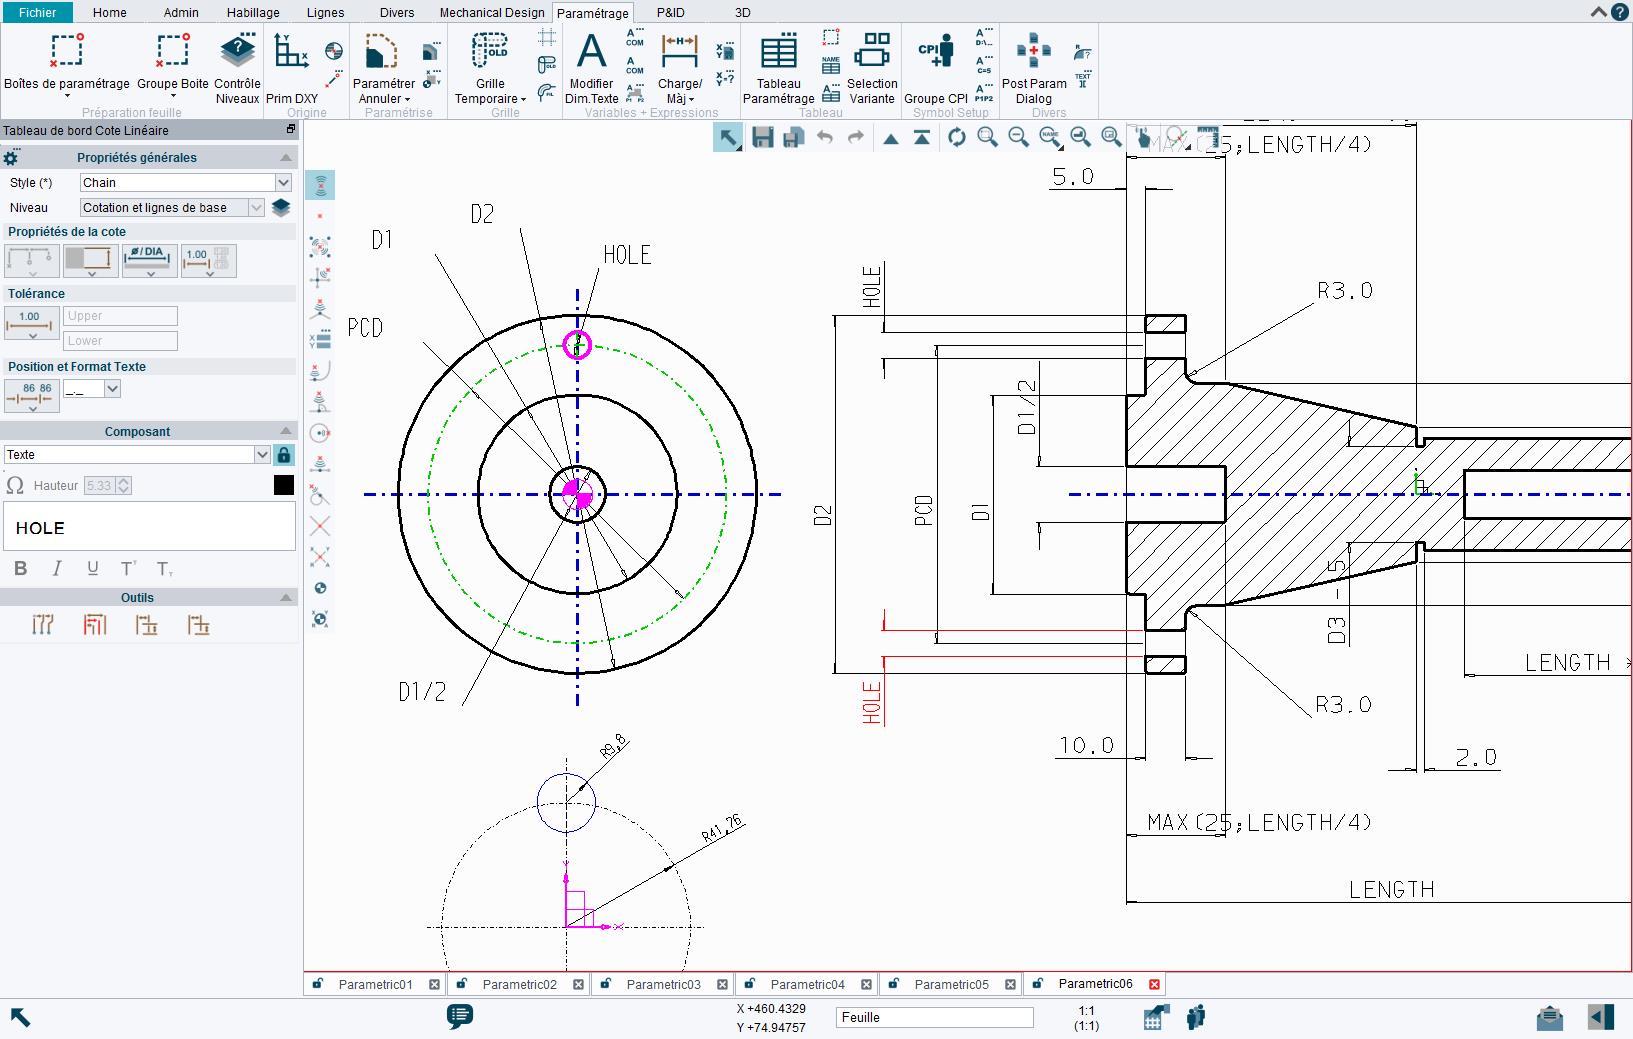Toggle italic formatting in Composant panel
This screenshot has height=1039, width=1633.
[x=57, y=568]
